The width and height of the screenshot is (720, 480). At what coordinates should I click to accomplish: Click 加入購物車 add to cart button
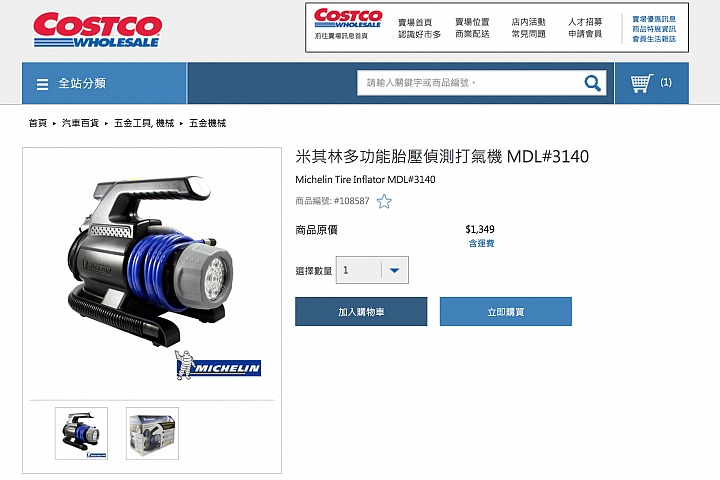[361, 311]
